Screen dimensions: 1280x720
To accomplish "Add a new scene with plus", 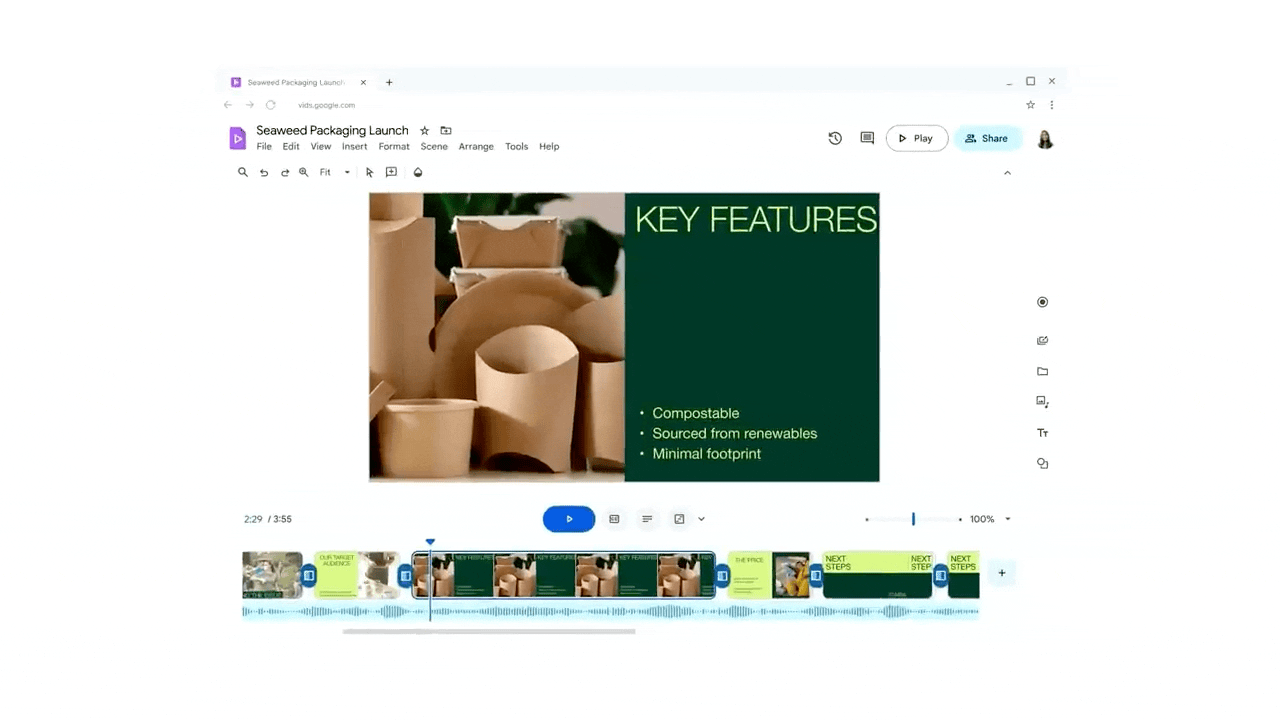I will (x=1001, y=573).
